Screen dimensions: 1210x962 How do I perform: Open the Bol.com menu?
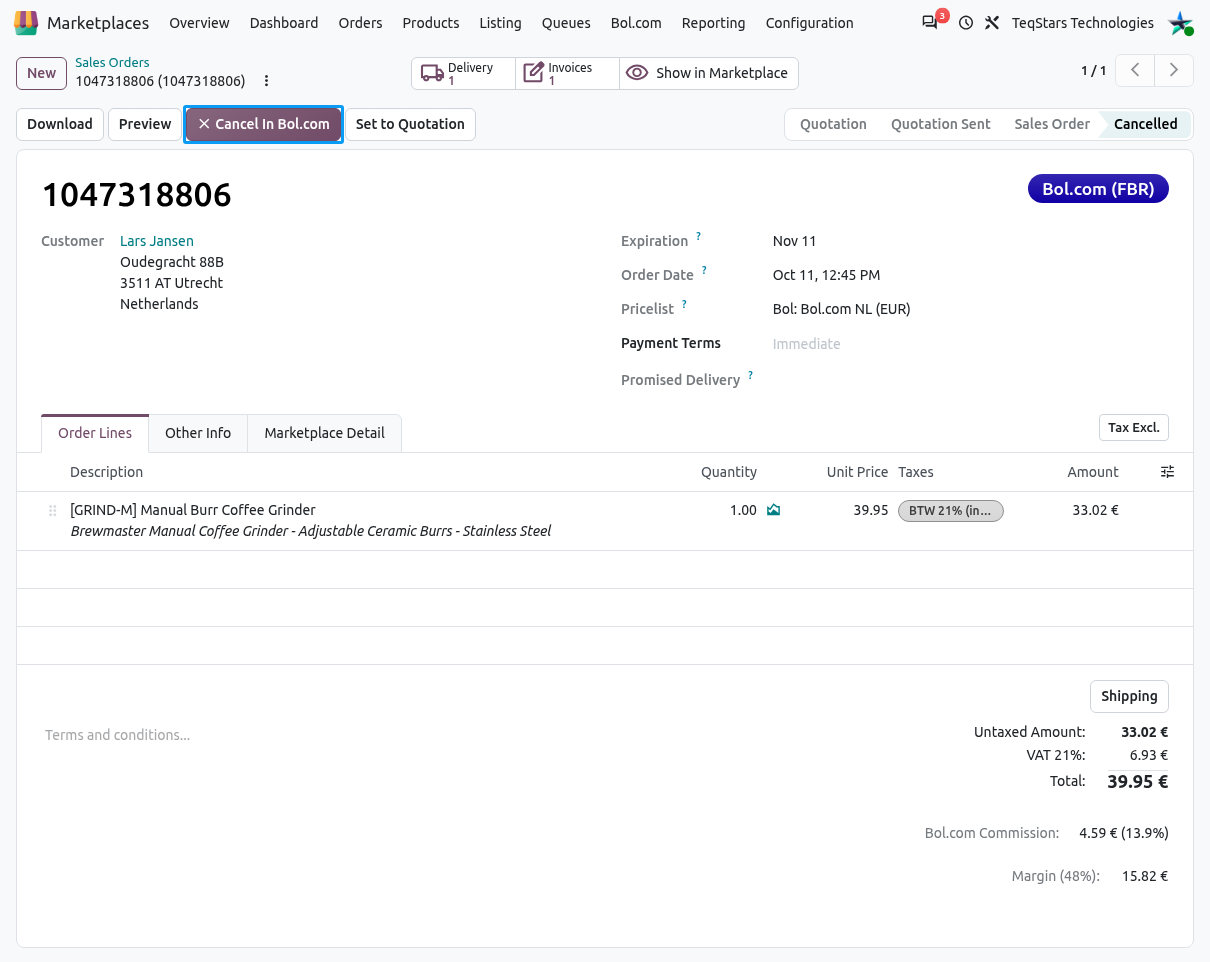[x=636, y=23]
